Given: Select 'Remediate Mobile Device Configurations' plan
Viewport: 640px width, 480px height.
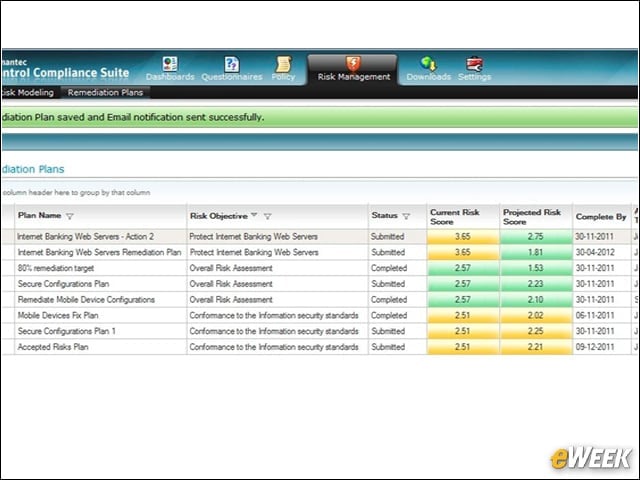Looking at the screenshot, I should tap(86, 300).
